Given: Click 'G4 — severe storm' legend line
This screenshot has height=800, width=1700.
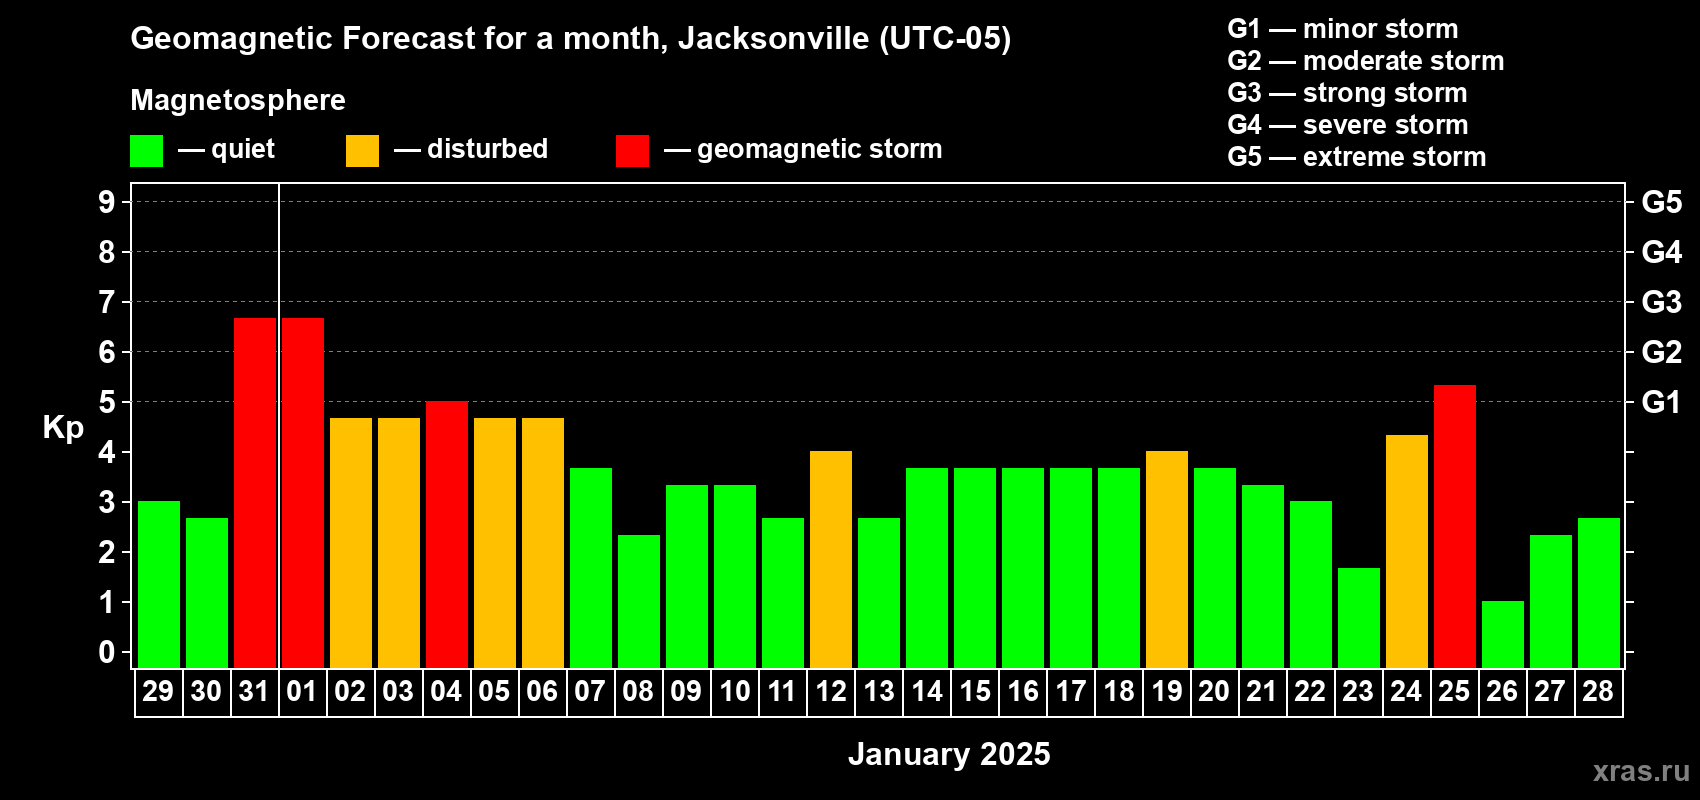Looking at the screenshot, I should coord(1348,125).
